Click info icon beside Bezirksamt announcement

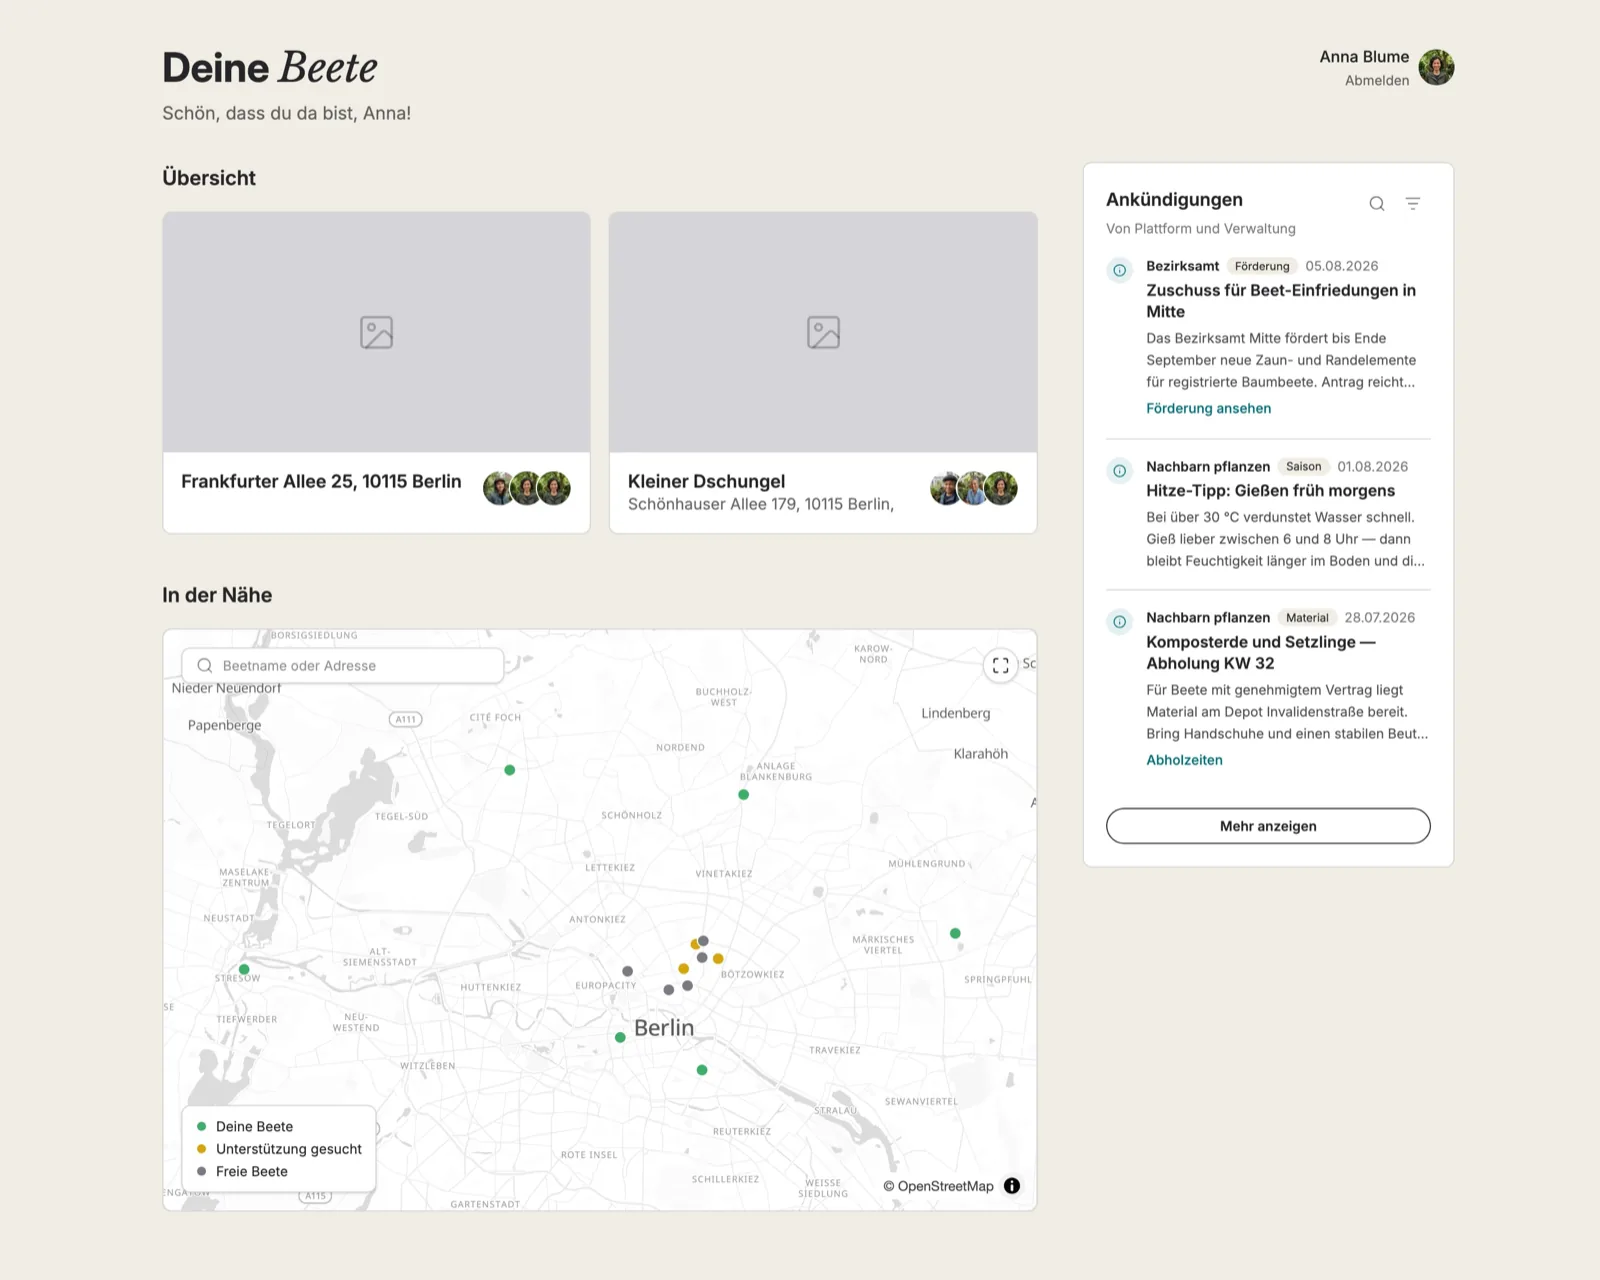1120,270
